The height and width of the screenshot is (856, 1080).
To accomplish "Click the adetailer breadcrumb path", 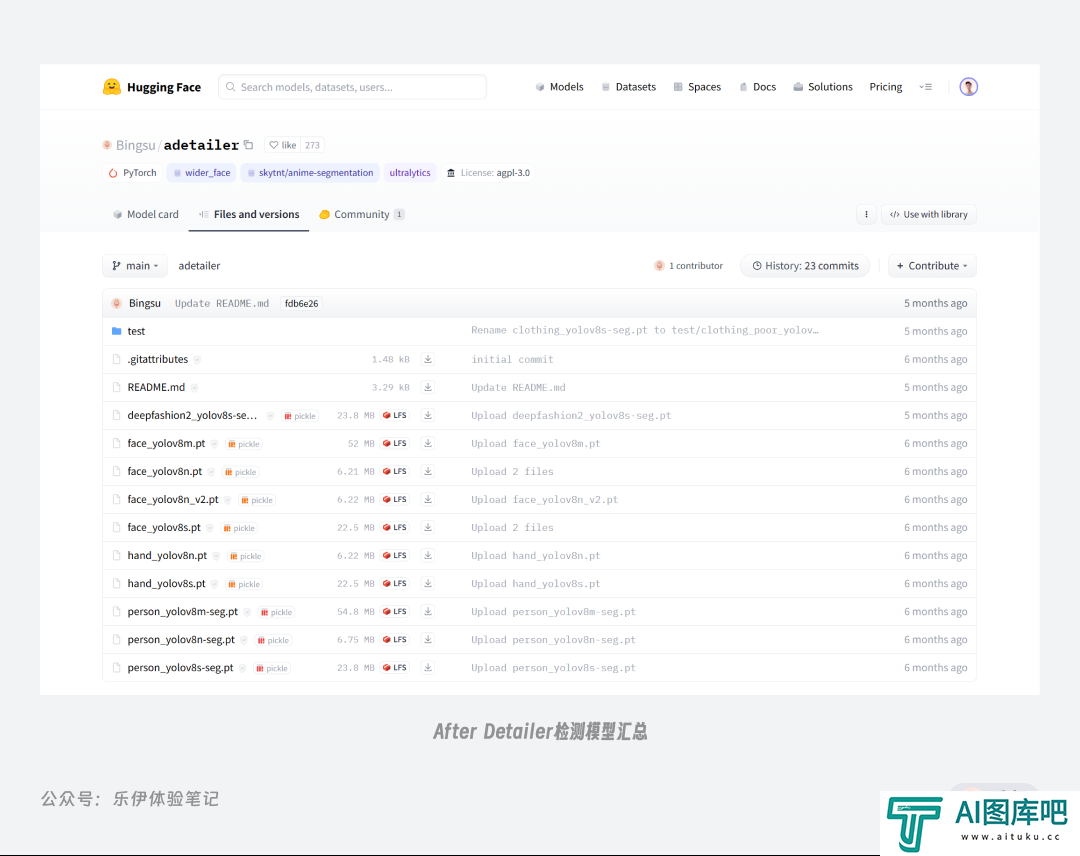I will (199, 266).
